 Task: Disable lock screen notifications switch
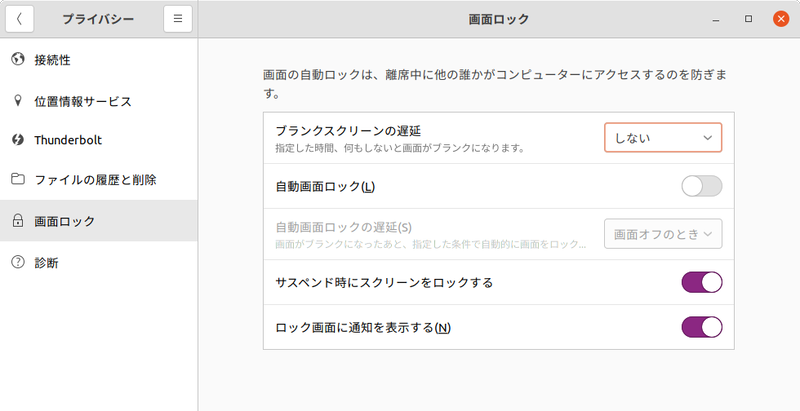tap(701, 327)
